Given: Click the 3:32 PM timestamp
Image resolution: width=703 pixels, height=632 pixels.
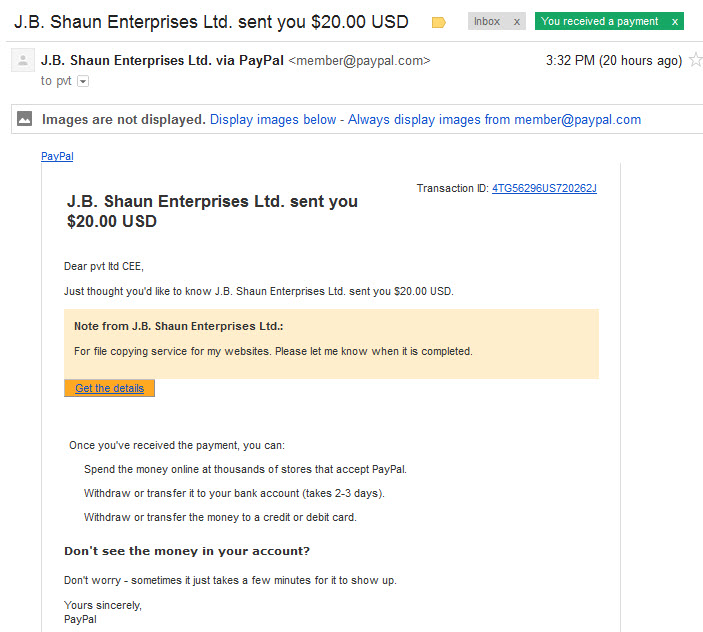Looking at the screenshot, I should [x=614, y=61].
